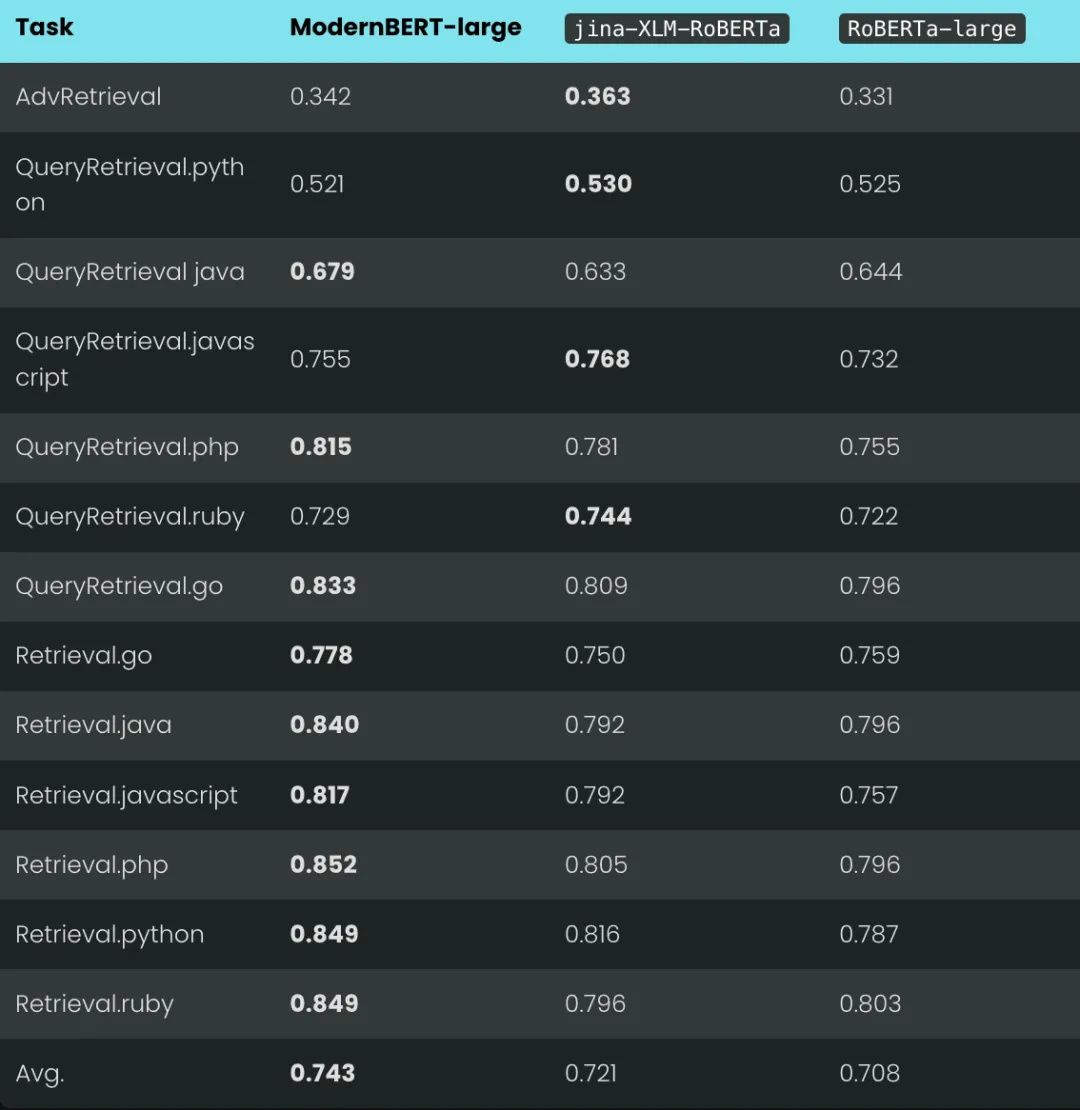Image resolution: width=1080 pixels, height=1110 pixels.
Task: Click the jina-XLM-RoBERTa header label
Action: (x=677, y=29)
